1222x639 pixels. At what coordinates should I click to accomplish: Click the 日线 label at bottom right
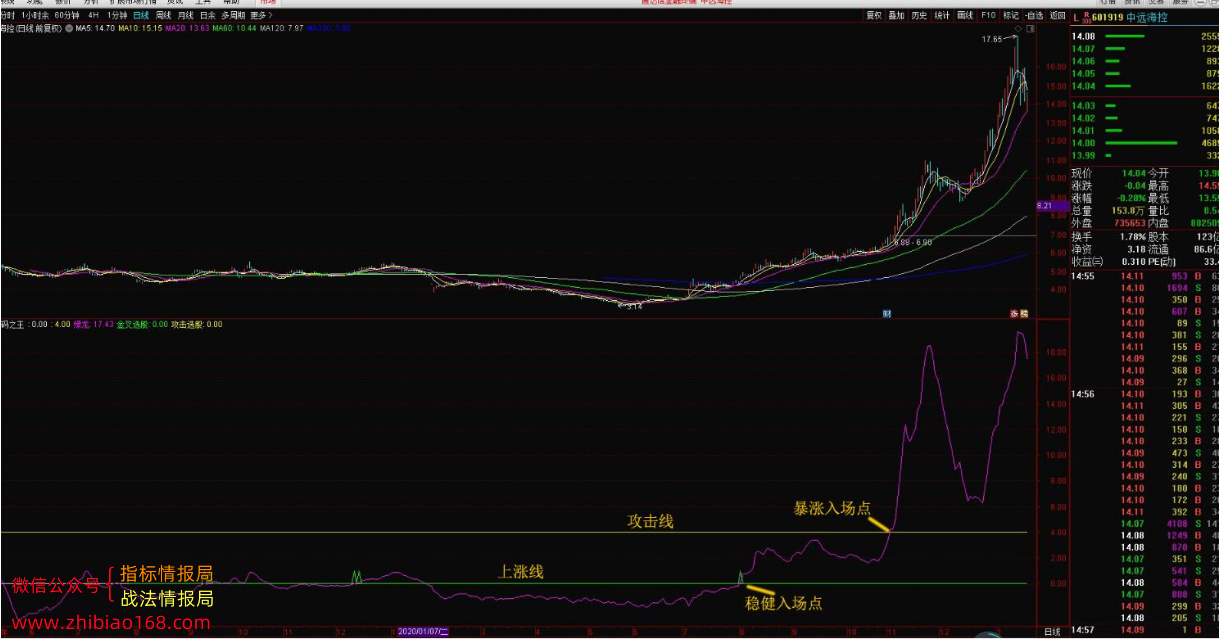[1052, 632]
